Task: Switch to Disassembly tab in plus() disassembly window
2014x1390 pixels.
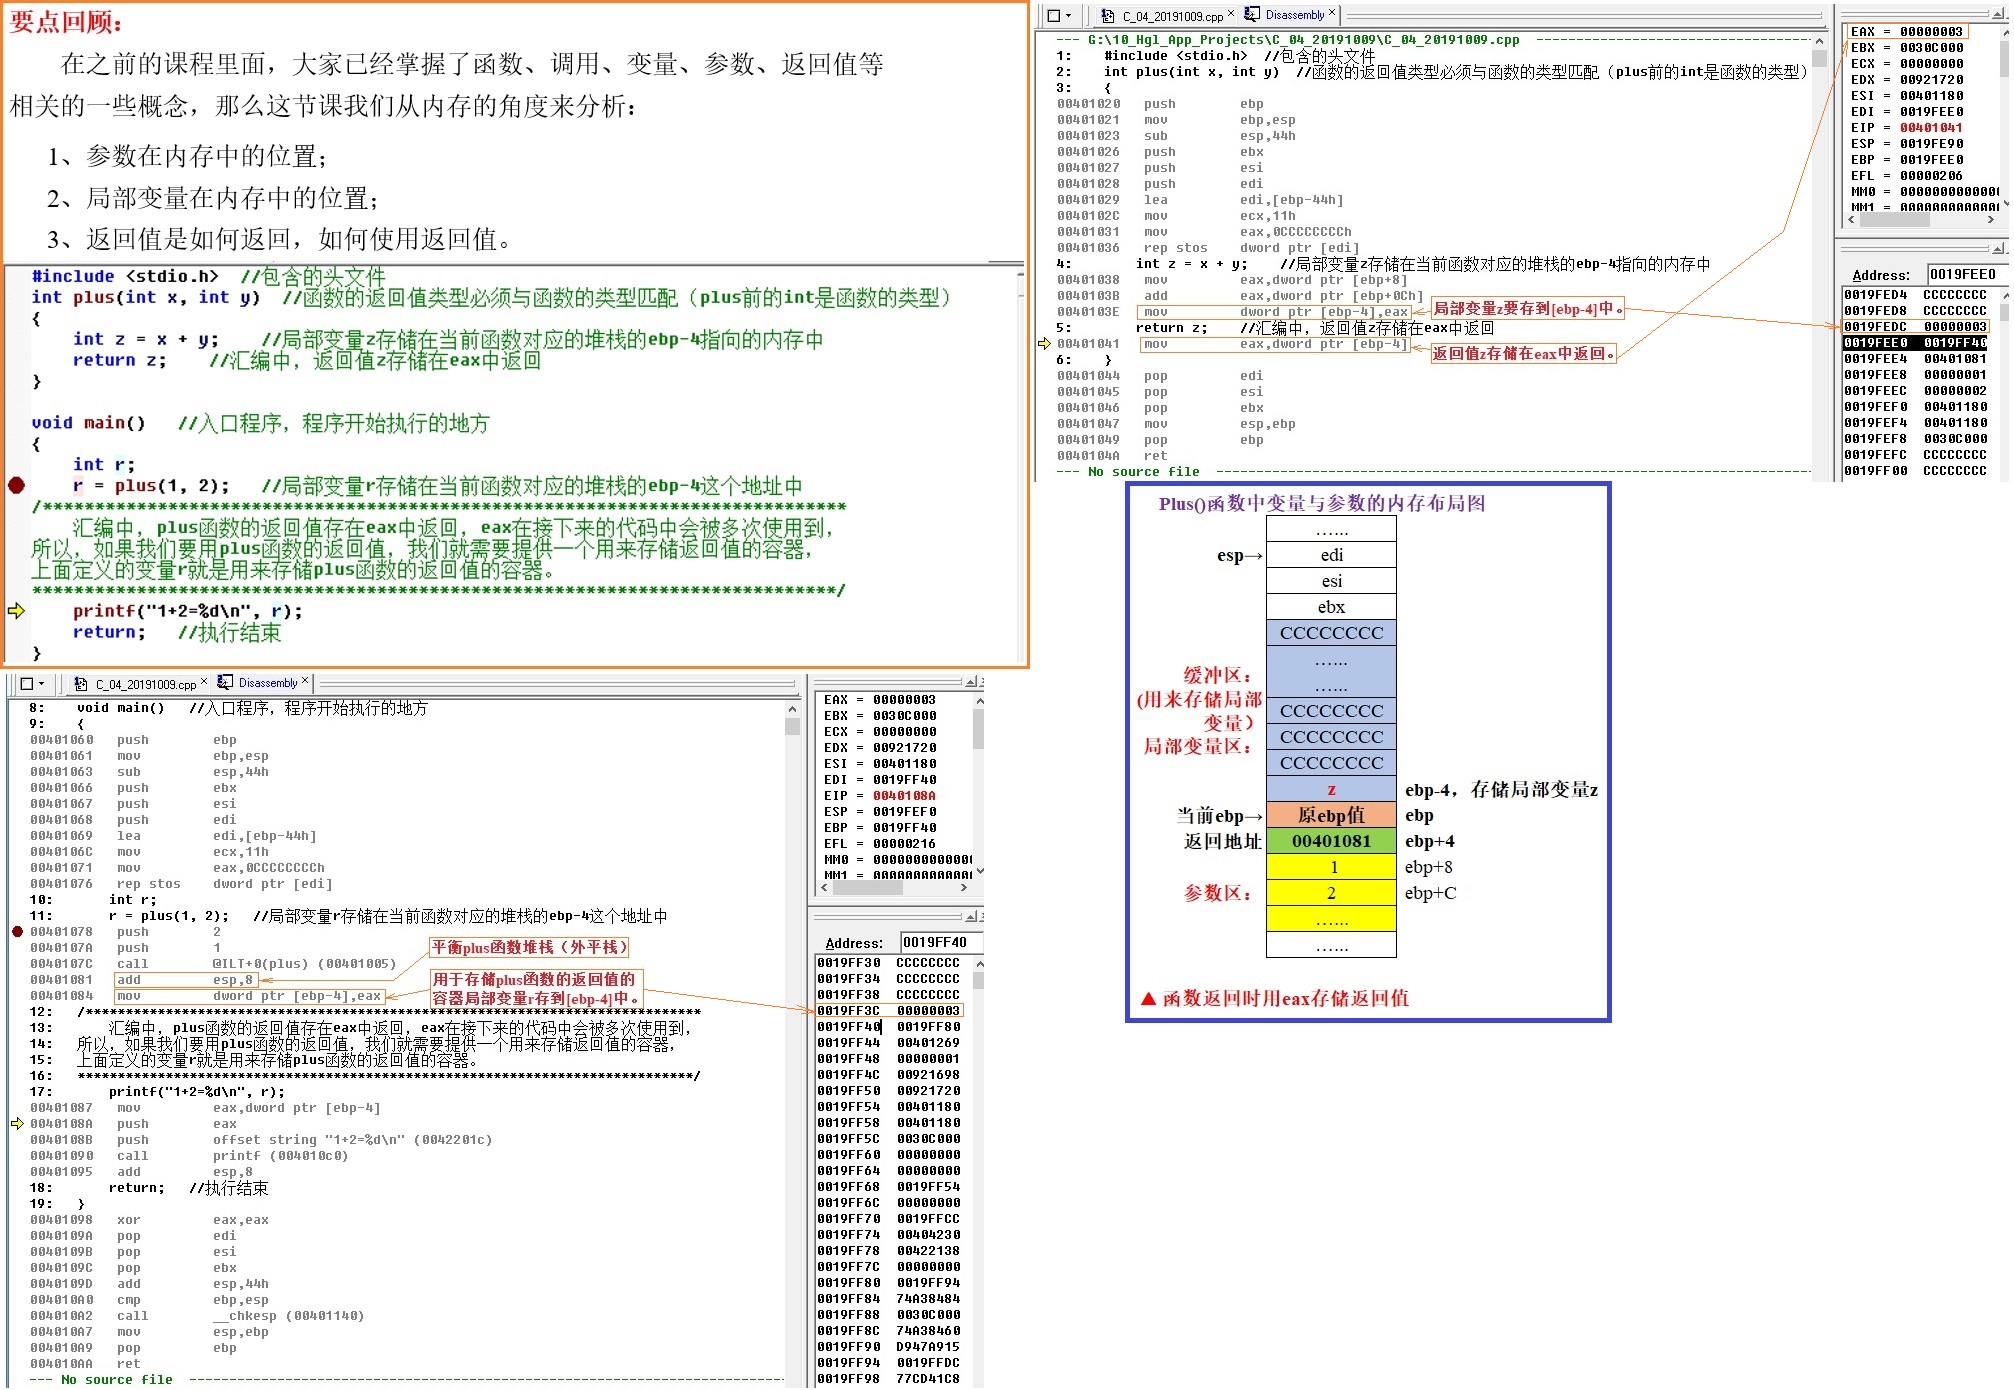Action: pos(1295,15)
